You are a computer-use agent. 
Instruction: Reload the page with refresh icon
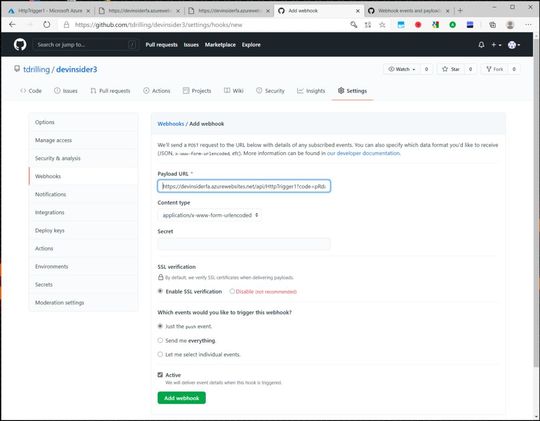[x=46, y=24]
